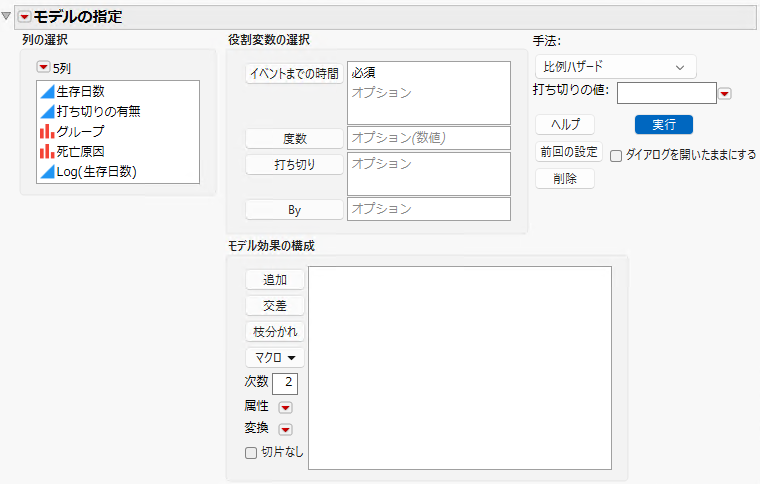Click the ヘルプ button
The image size is (760, 484).
click(x=565, y=125)
